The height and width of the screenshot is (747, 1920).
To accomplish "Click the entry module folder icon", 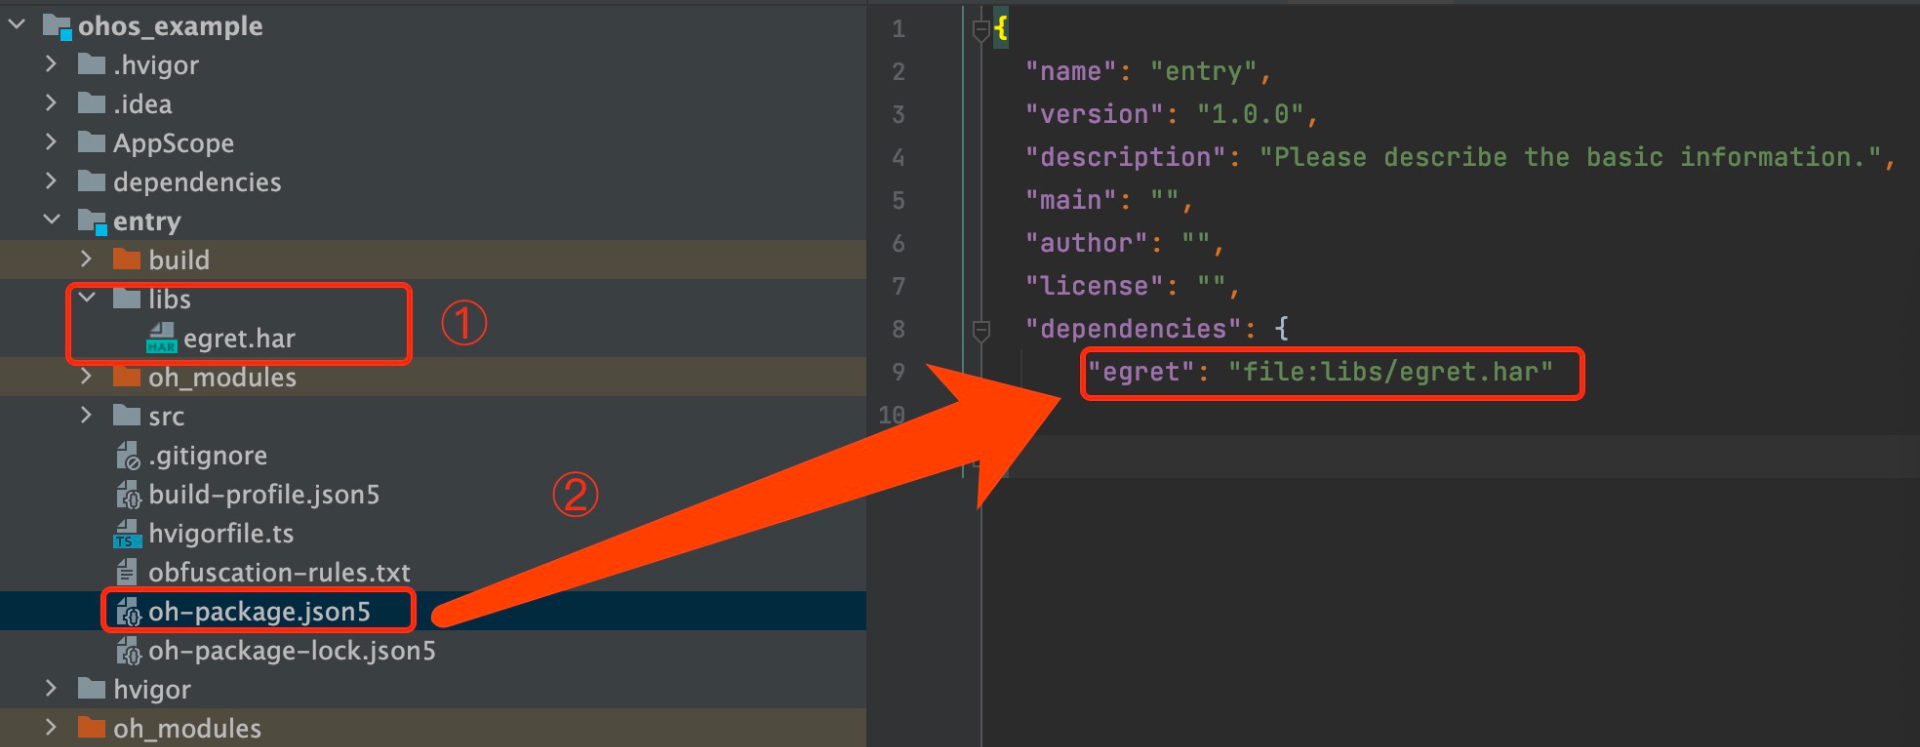I will point(92,221).
